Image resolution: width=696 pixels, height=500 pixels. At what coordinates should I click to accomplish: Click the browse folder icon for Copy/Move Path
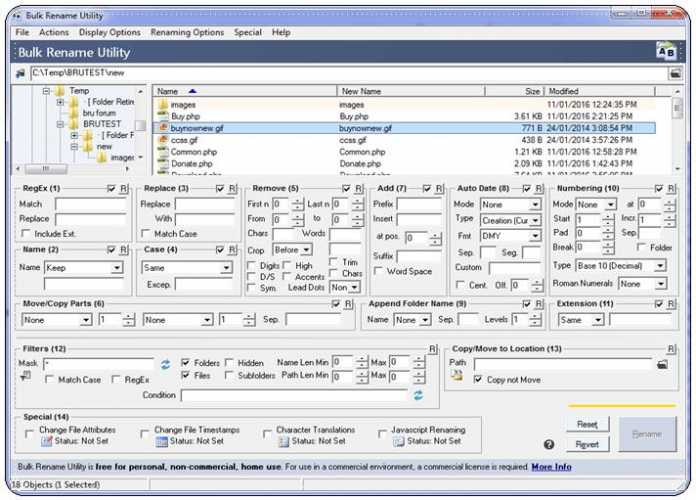[x=662, y=365]
